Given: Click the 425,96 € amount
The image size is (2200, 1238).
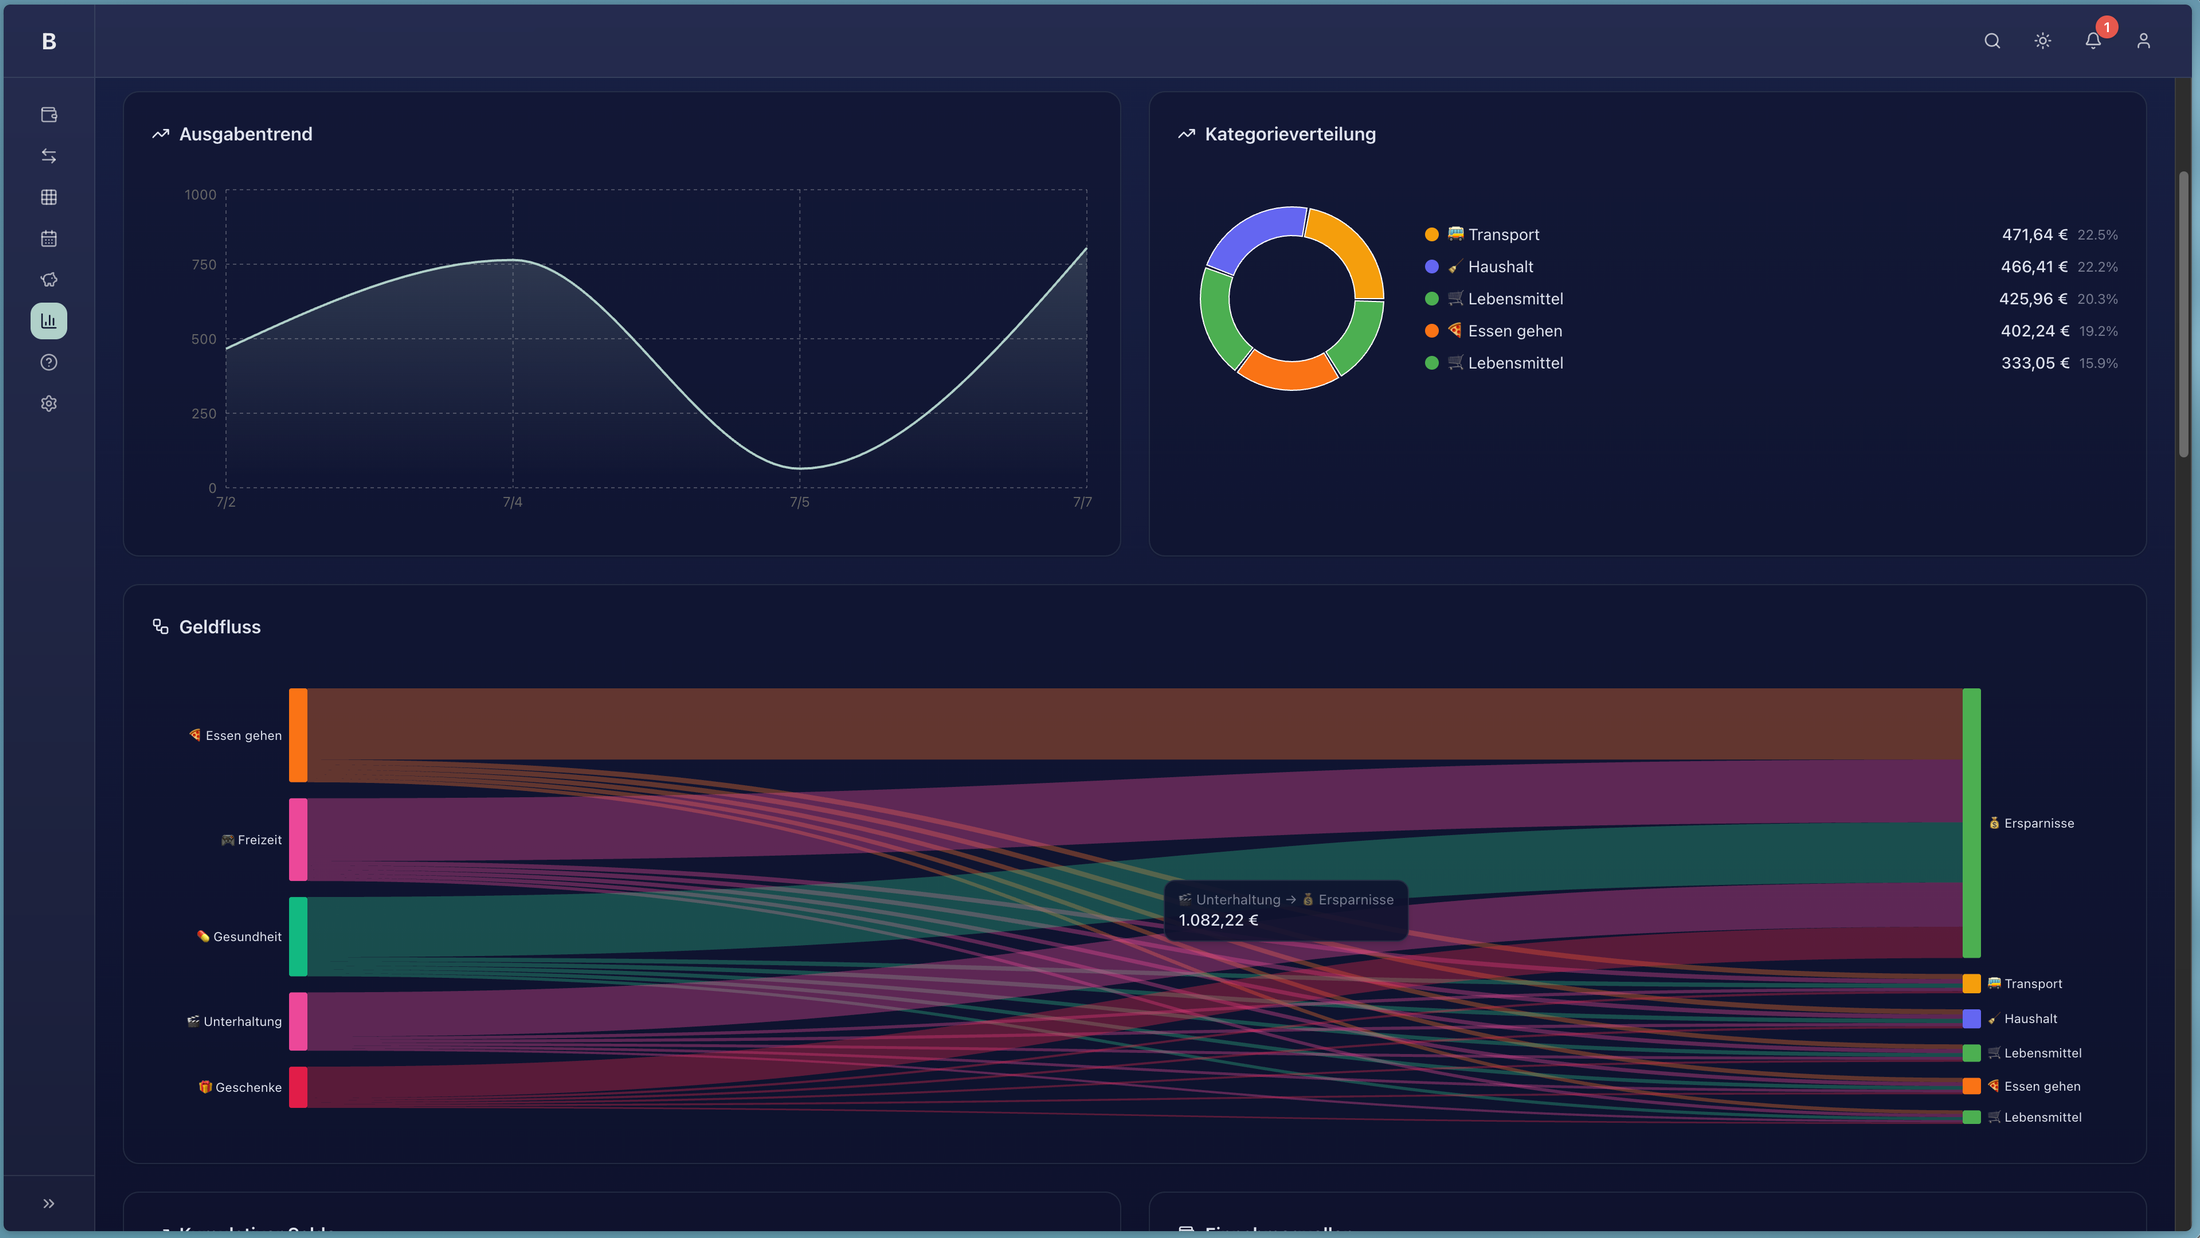Looking at the screenshot, I should coord(2033,299).
